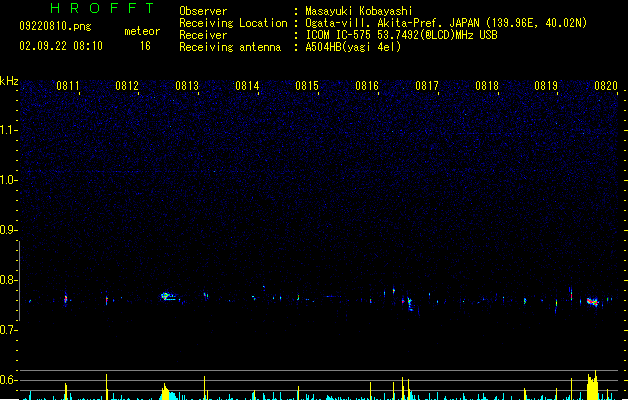Click the date stamp 02.09.22 08:10
The image size is (629, 400).
tap(61, 45)
